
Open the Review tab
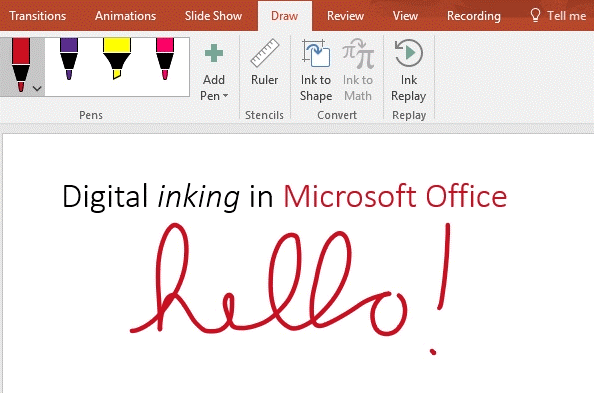[x=345, y=16]
